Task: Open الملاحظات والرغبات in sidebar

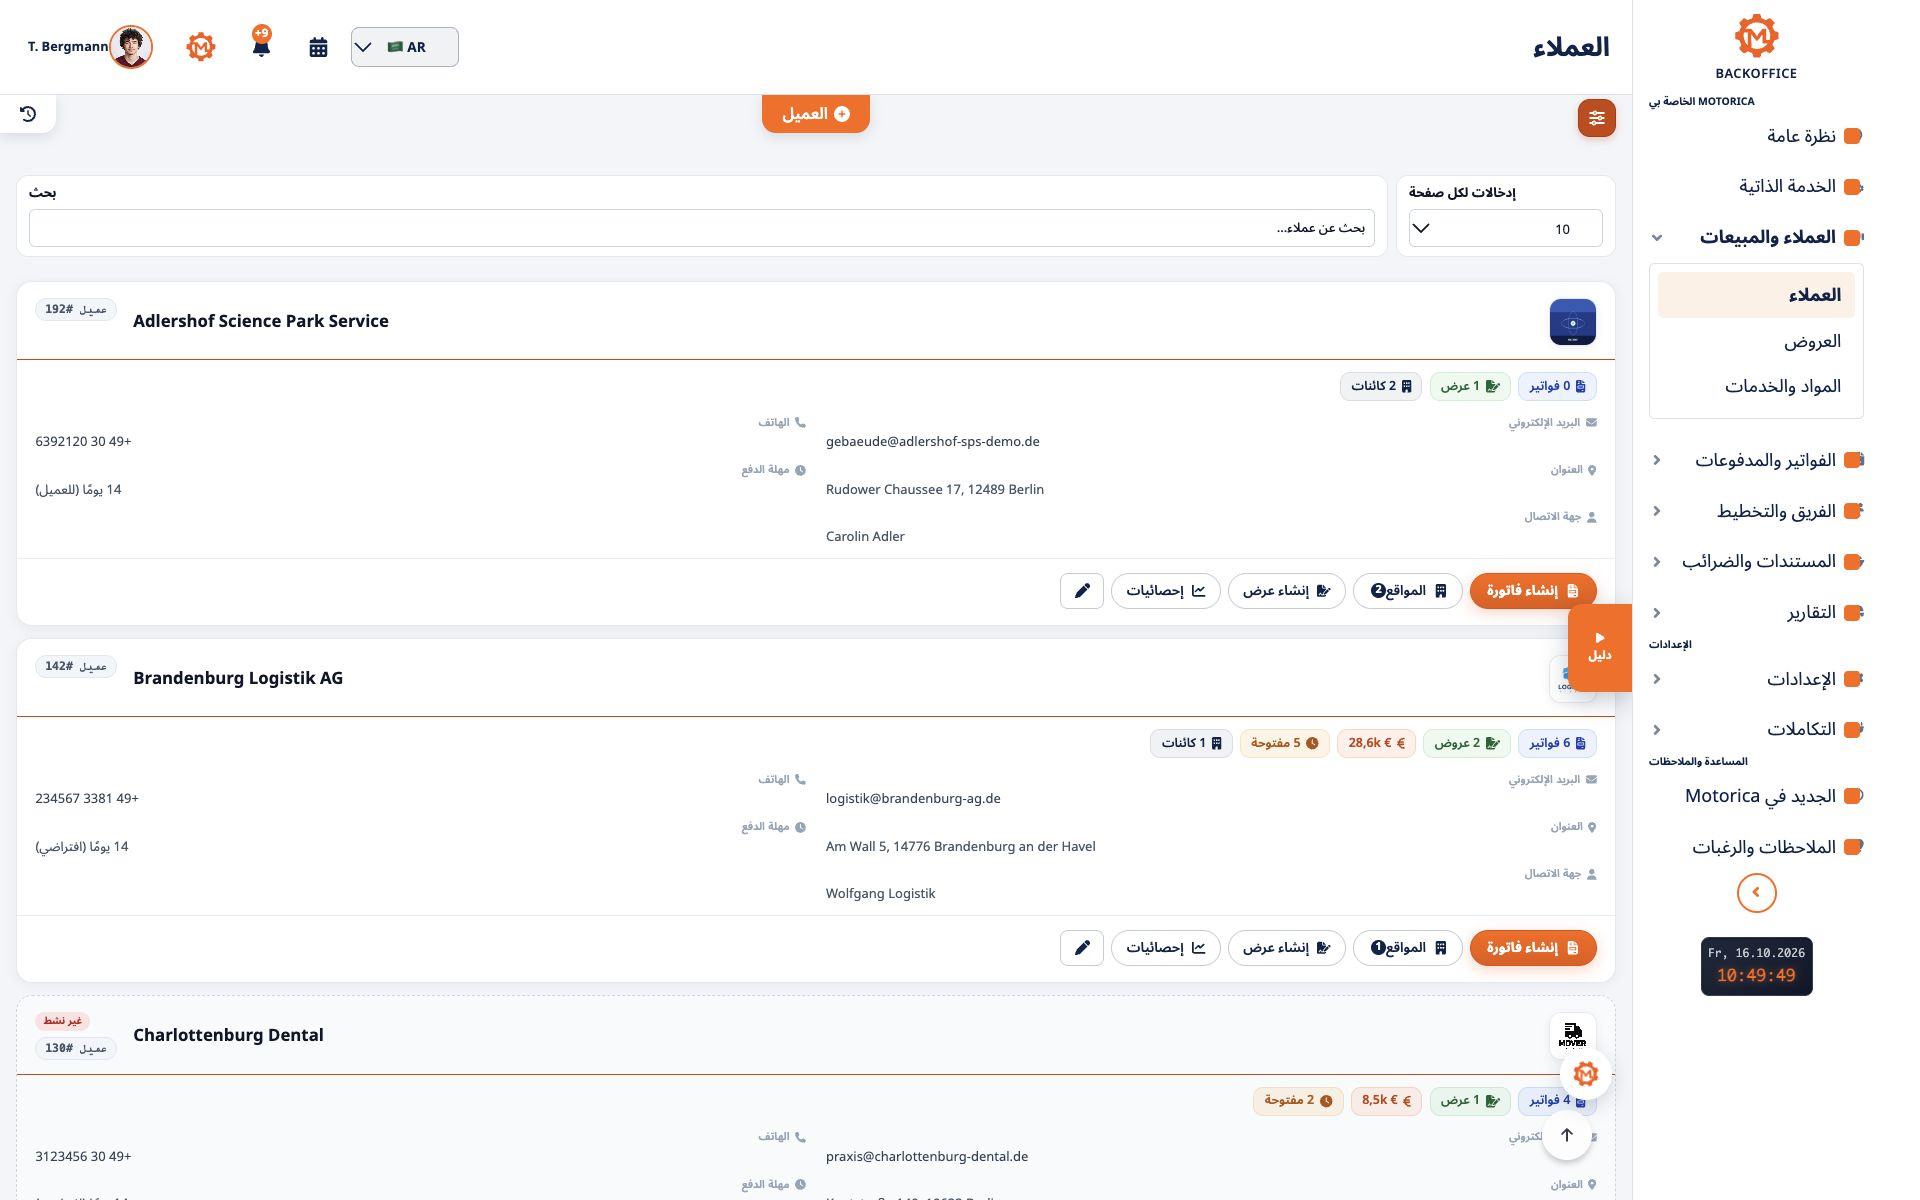Action: [1756, 847]
